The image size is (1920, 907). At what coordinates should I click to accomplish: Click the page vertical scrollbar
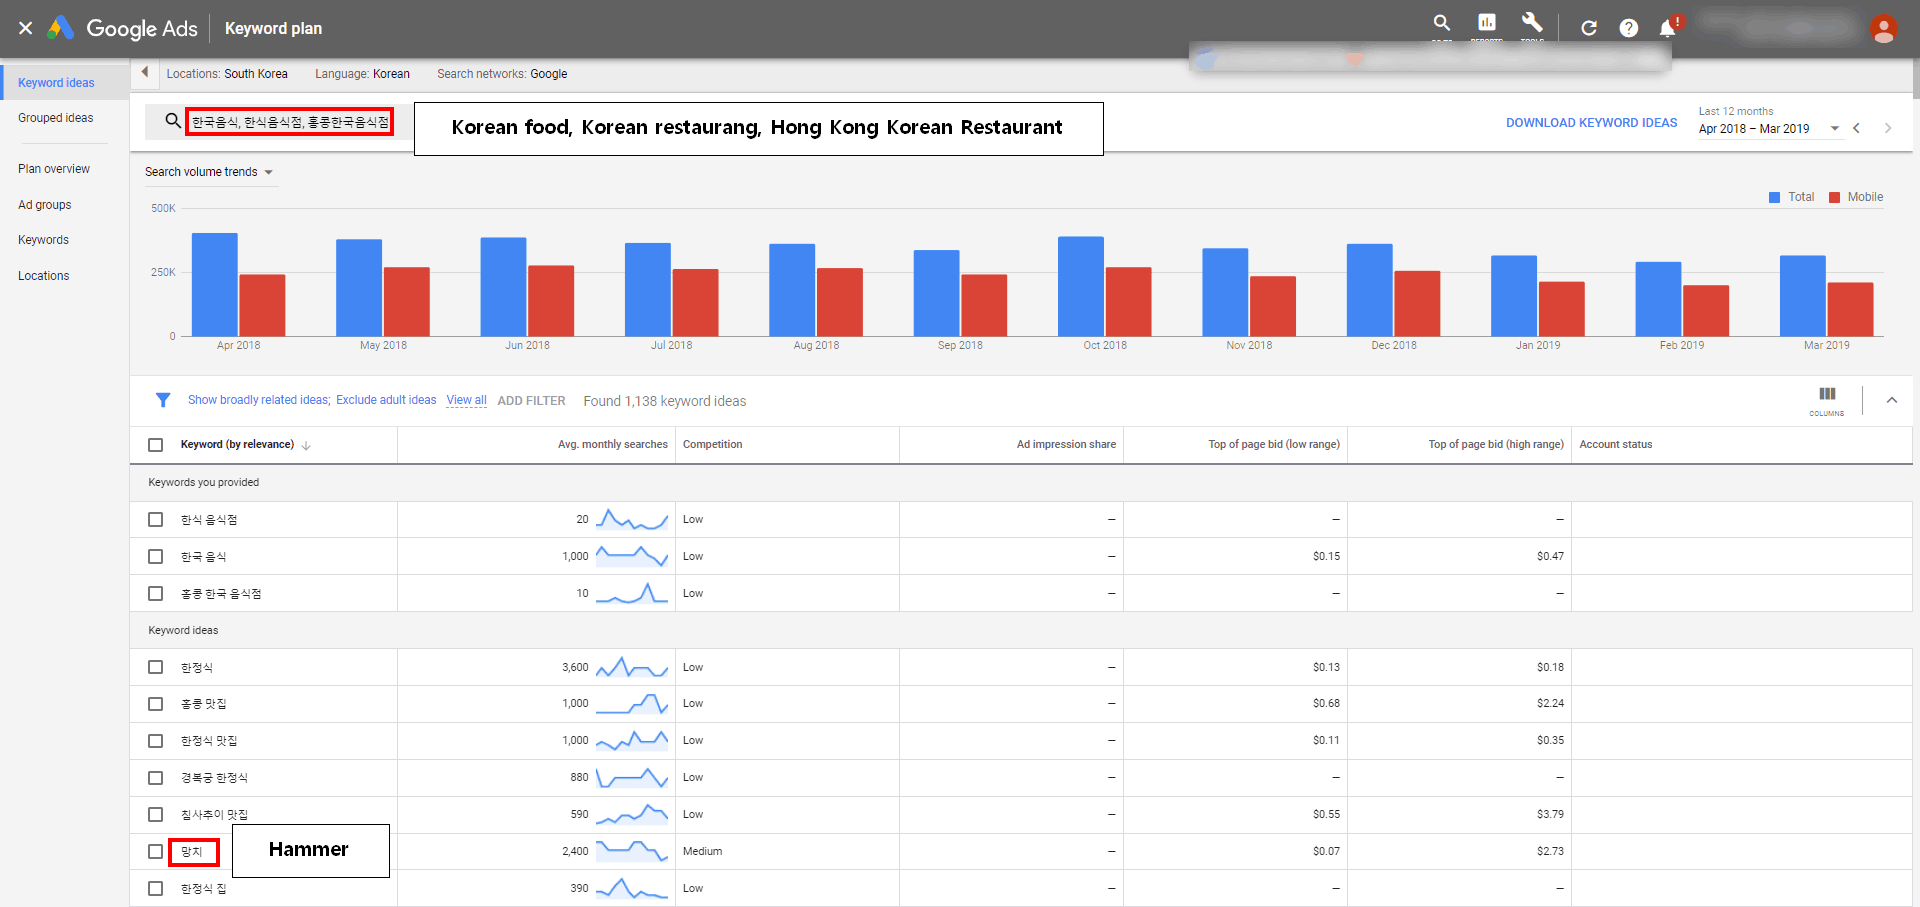pos(1916,77)
